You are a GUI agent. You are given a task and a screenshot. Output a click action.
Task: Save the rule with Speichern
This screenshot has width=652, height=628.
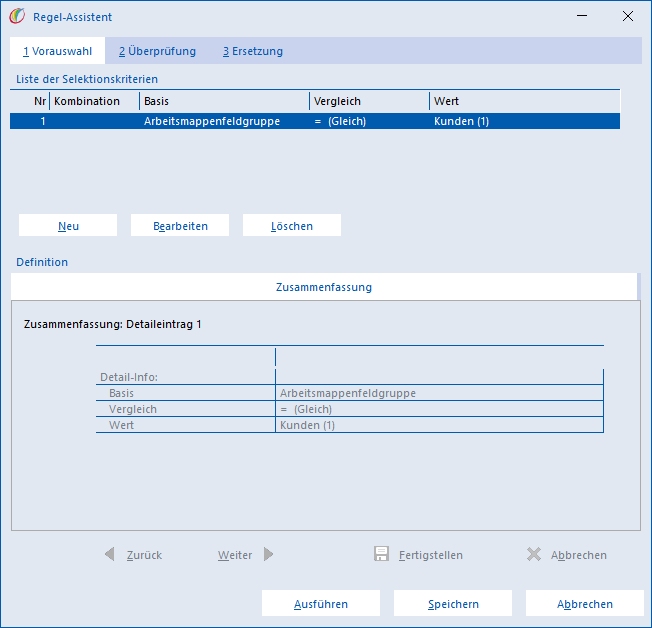(453, 603)
